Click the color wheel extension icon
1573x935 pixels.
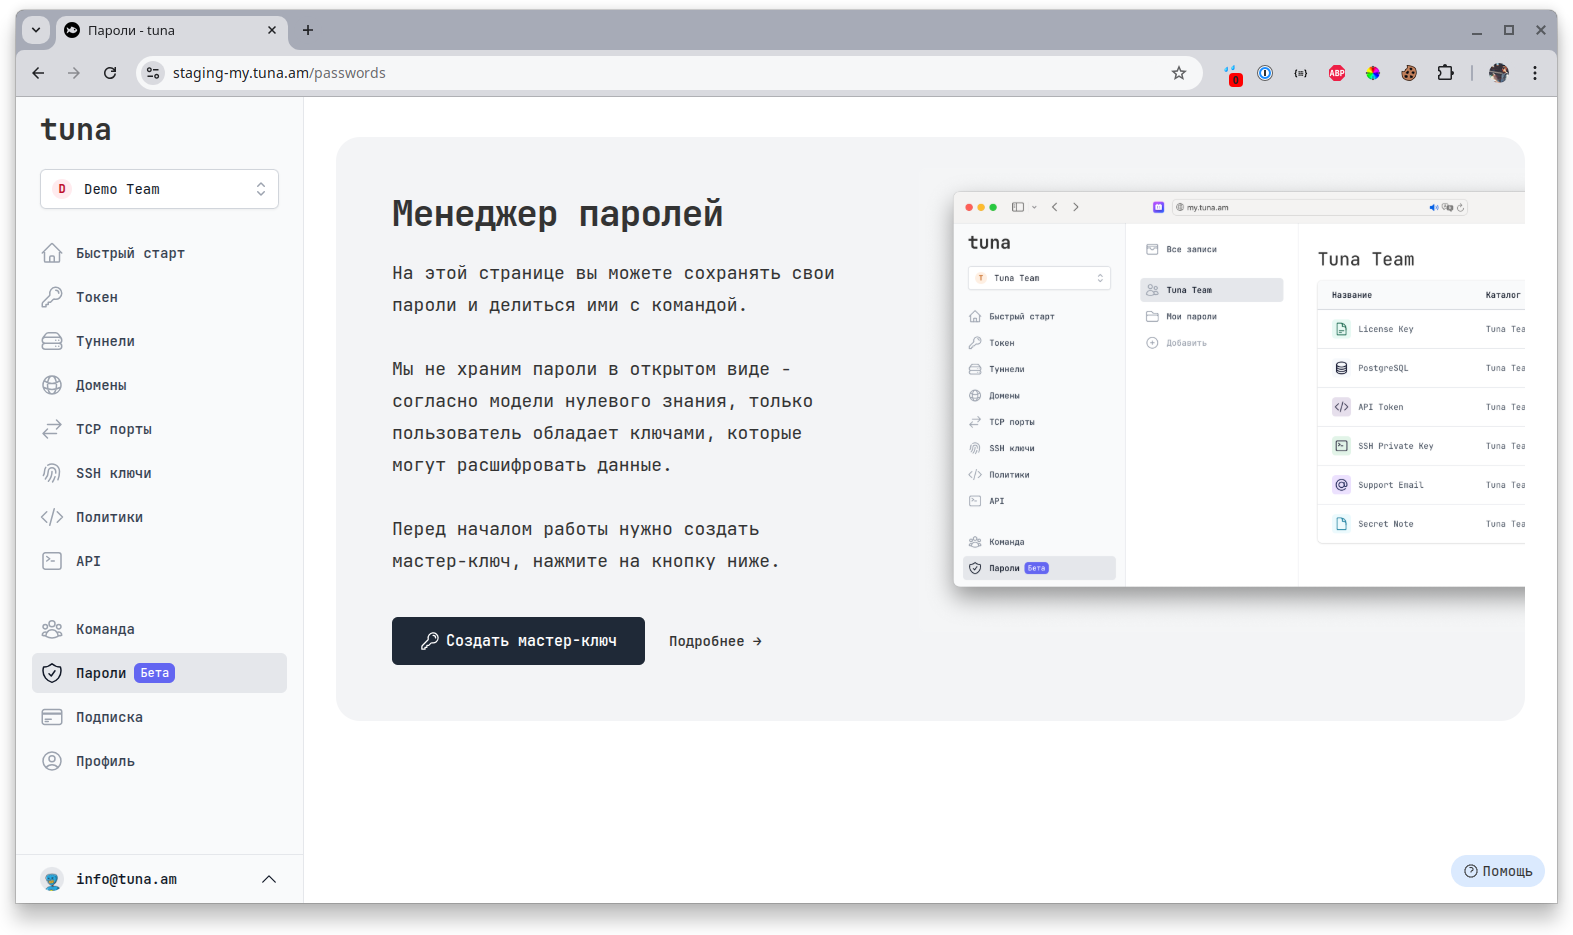(x=1373, y=73)
